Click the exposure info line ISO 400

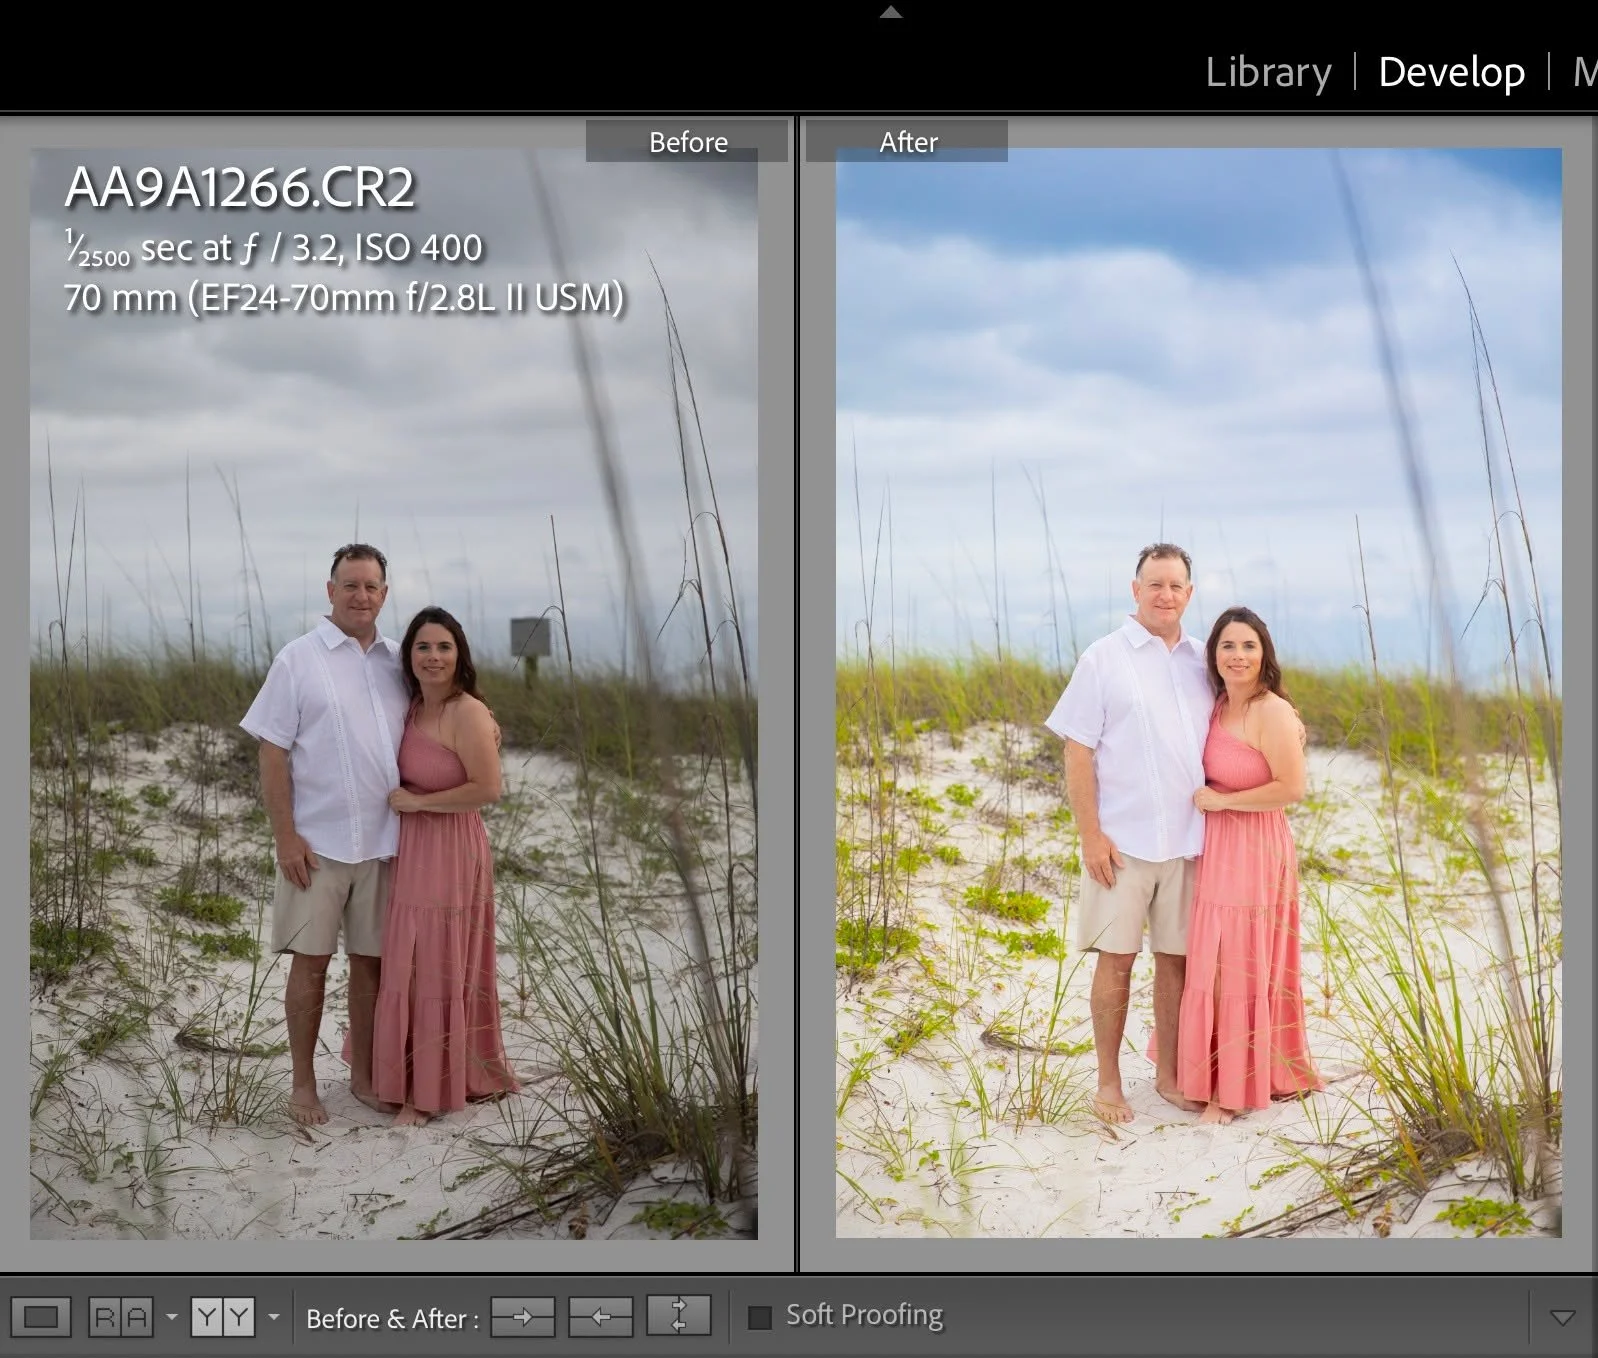[x=274, y=248]
